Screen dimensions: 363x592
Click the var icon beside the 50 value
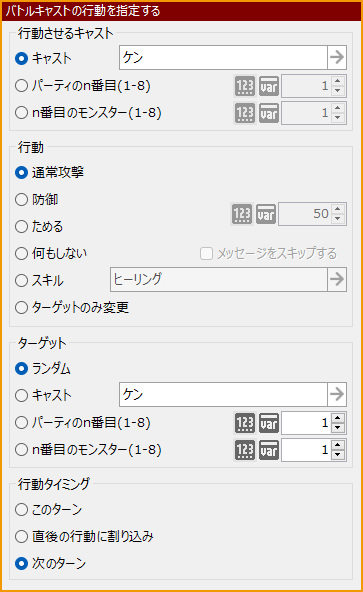point(266,214)
